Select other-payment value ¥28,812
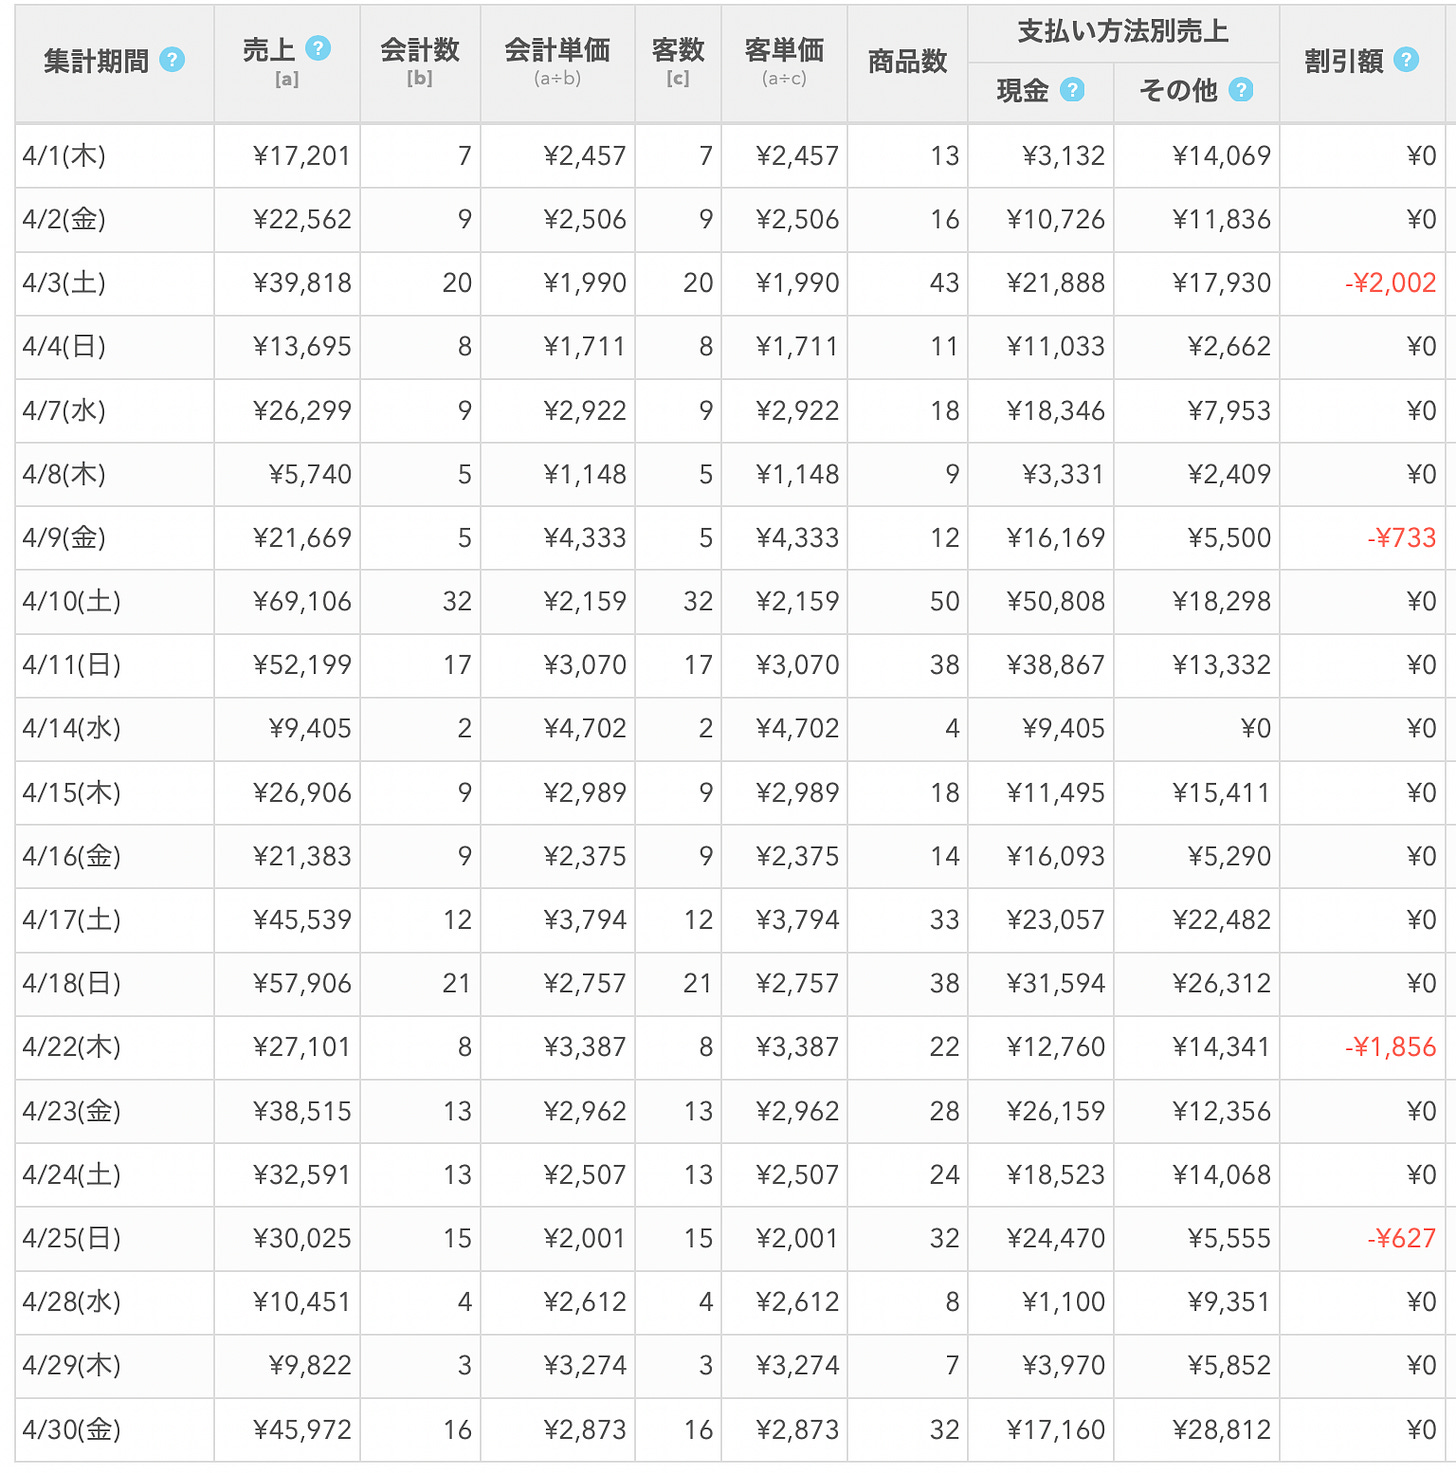The image size is (1456, 1473). click(1222, 1430)
